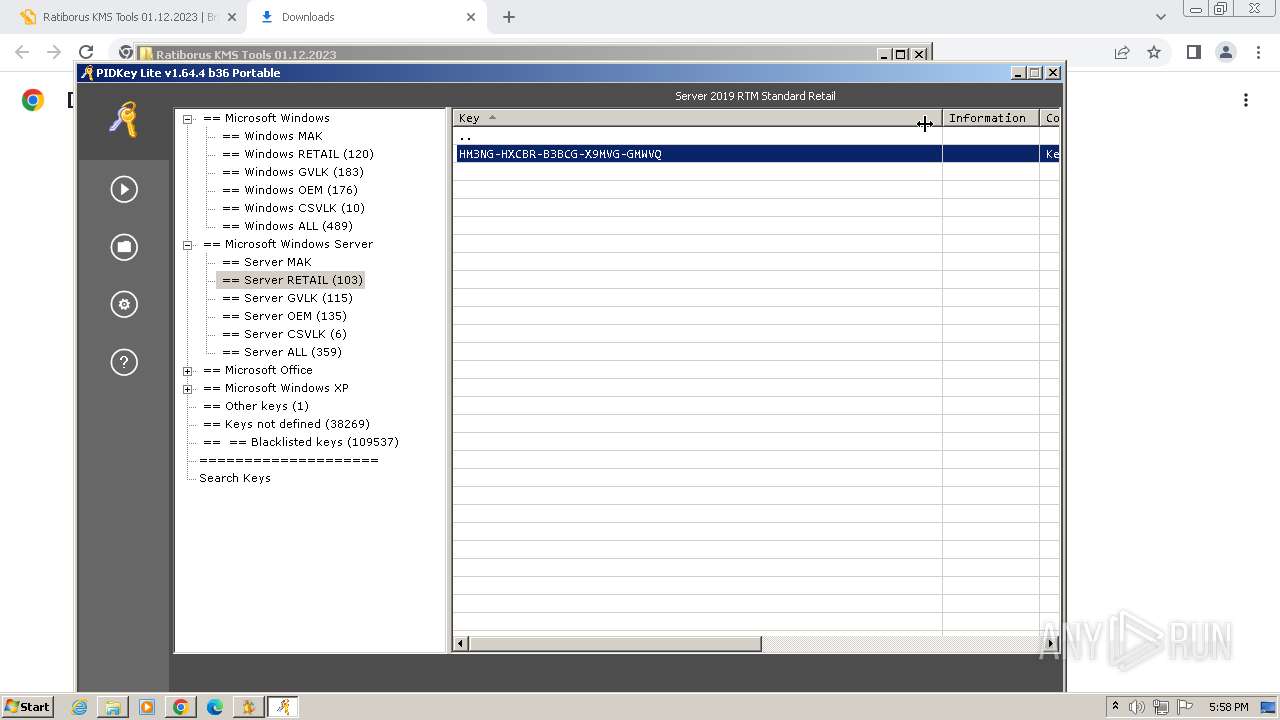This screenshot has height=720, width=1280.
Task: Collapse the Microsoft Windows tree node
Action: [x=187, y=119]
